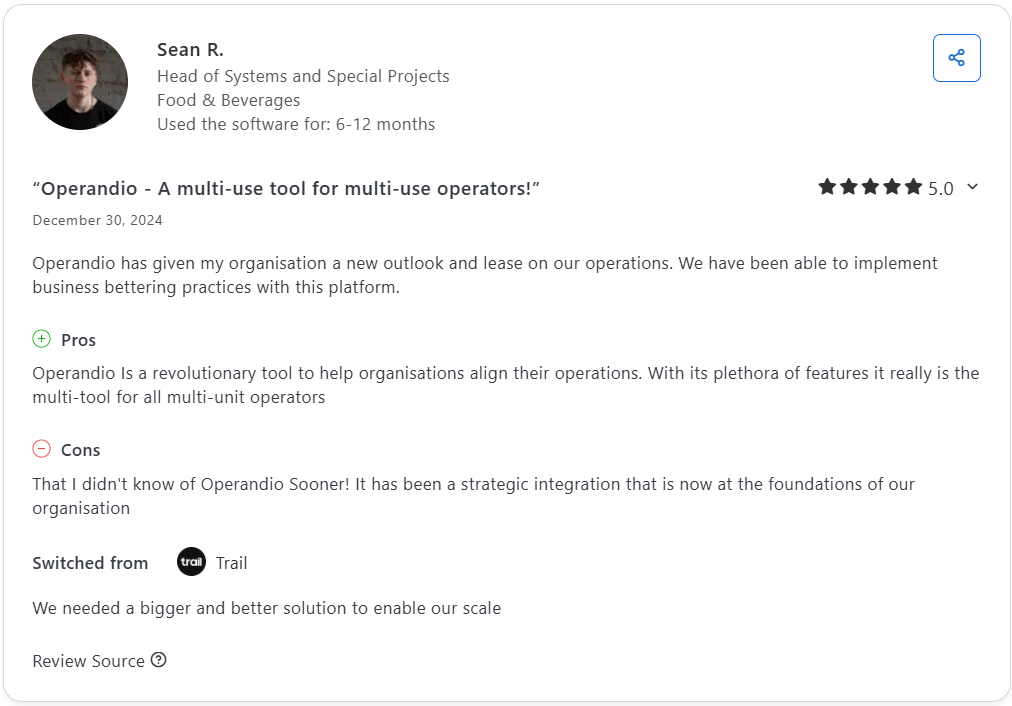Viewport: 1012px width, 706px height.
Task: Click the December 30, 2024 review date
Action: 97,220
